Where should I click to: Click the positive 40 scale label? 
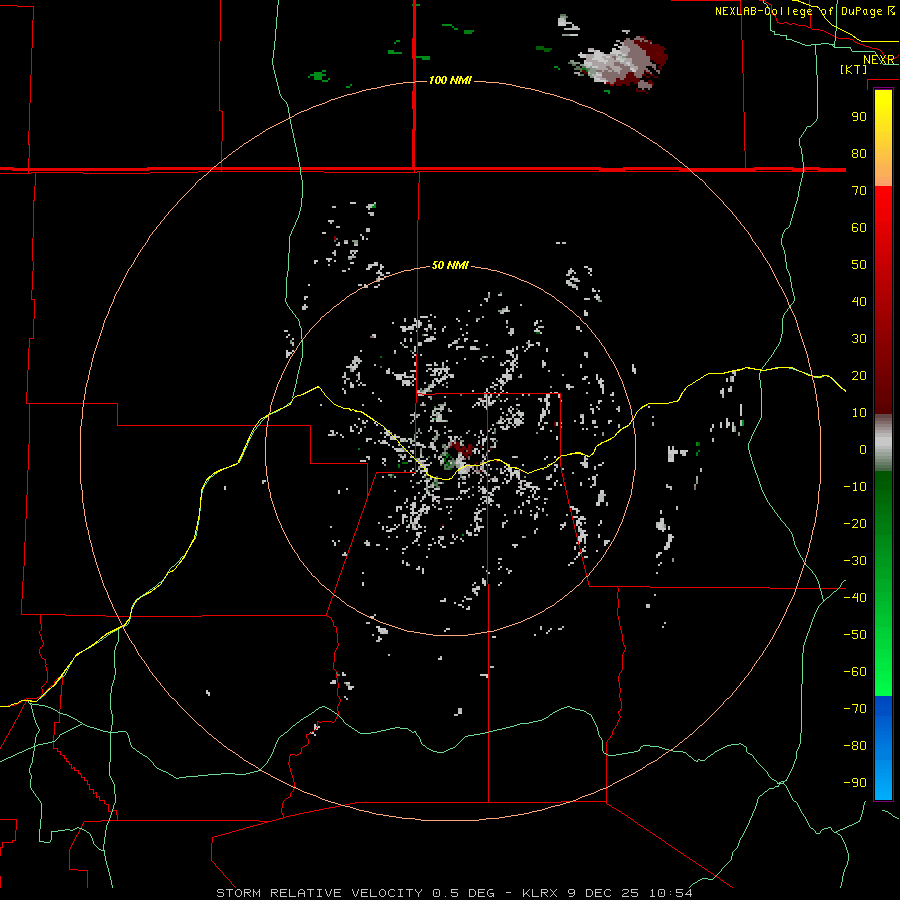[859, 301]
